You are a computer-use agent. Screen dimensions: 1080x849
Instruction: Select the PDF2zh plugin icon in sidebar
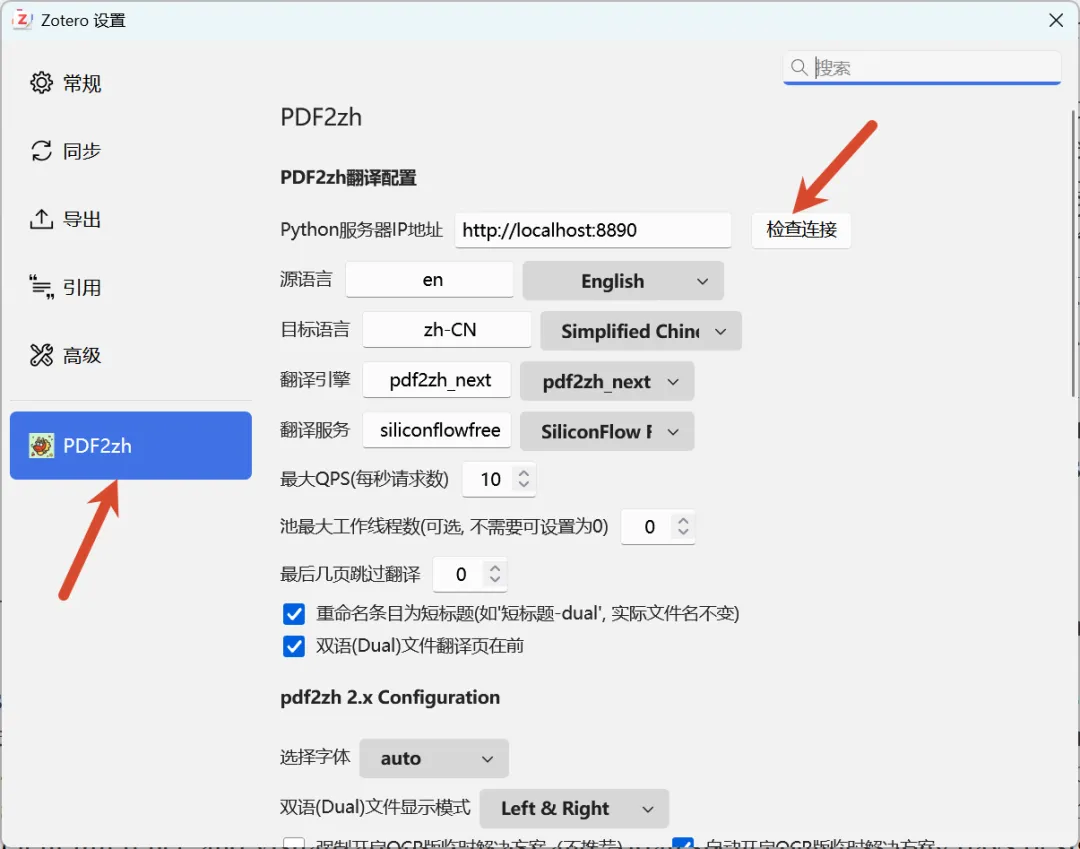[41, 446]
